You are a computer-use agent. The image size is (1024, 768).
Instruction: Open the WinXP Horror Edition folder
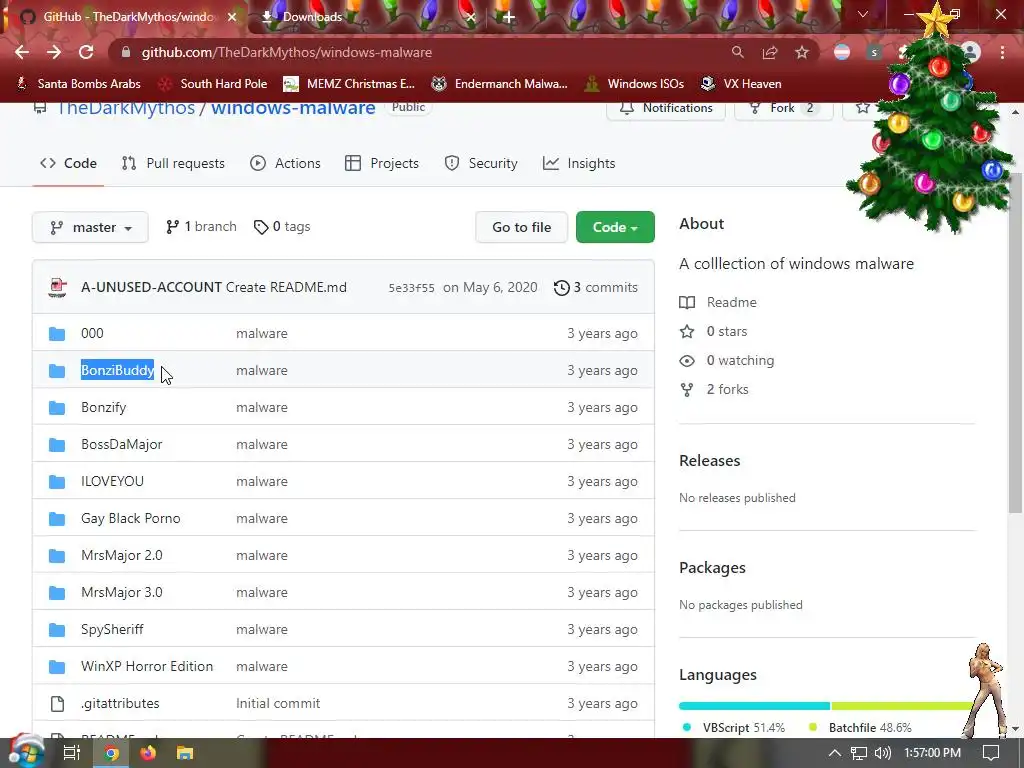pyautogui.click(x=147, y=666)
